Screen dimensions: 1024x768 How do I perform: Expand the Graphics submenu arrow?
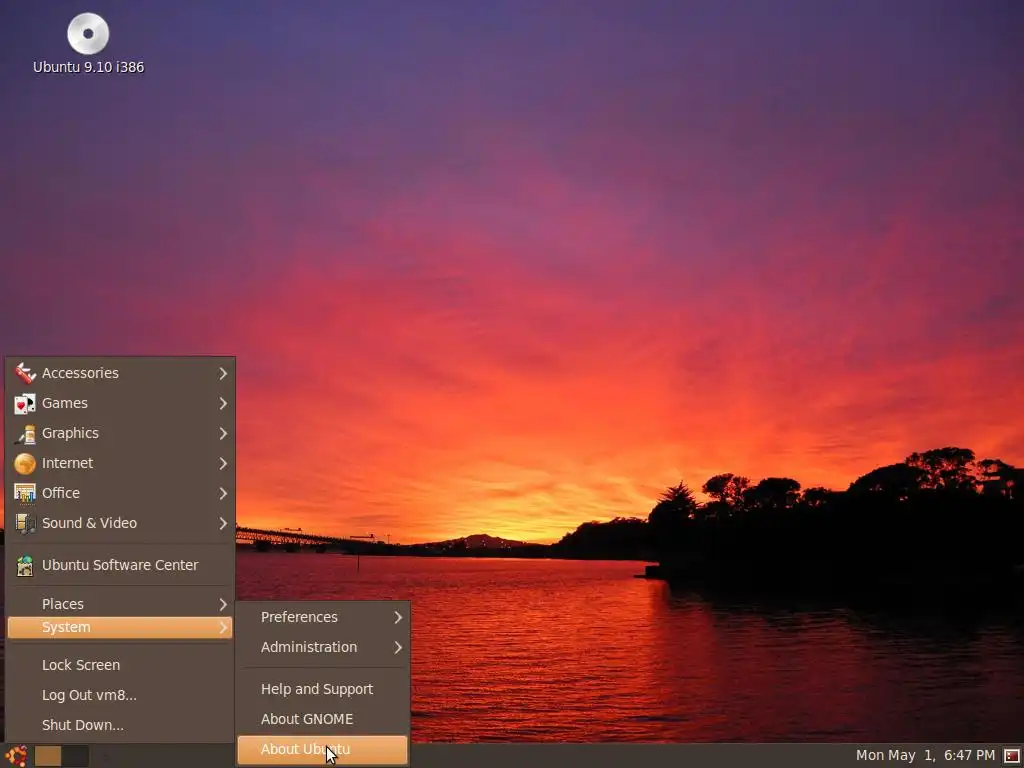click(x=223, y=433)
